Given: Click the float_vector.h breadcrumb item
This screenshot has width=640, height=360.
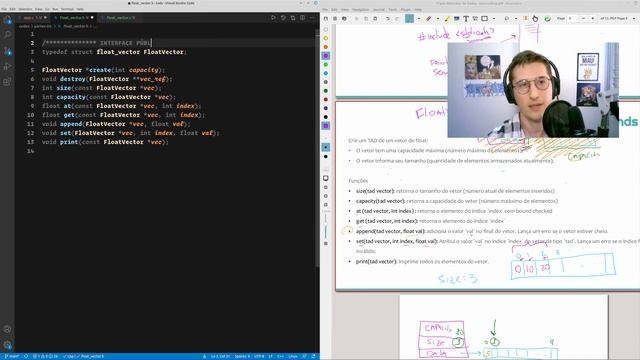Looking at the screenshot, I should coord(76,26).
